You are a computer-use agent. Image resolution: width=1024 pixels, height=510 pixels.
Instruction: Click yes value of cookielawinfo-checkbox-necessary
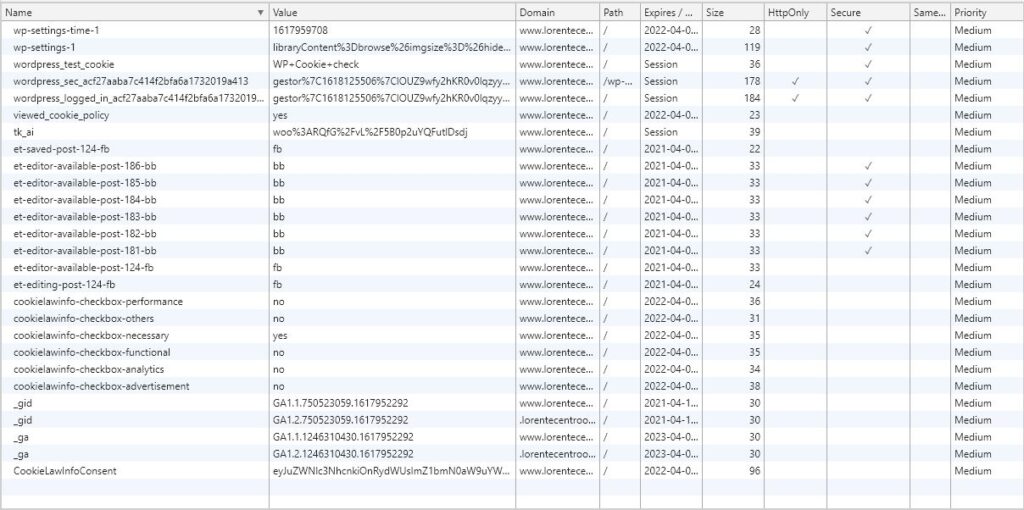[280, 336]
